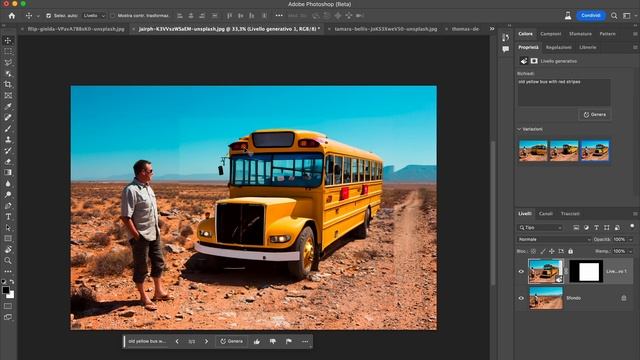Viewport: 640px width, 360px height.
Task: Open the workspace layout switcher icon
Action: (x=627, y=16)
